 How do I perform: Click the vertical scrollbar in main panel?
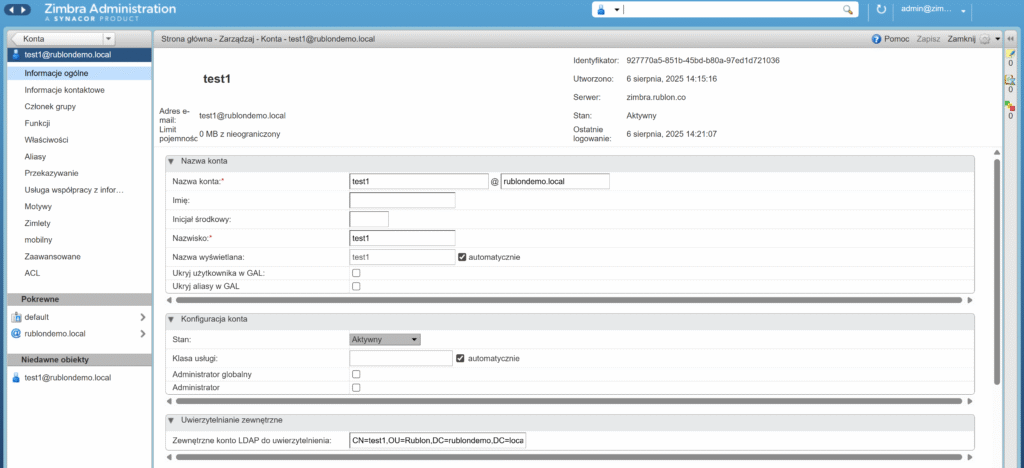pos(997,270)
